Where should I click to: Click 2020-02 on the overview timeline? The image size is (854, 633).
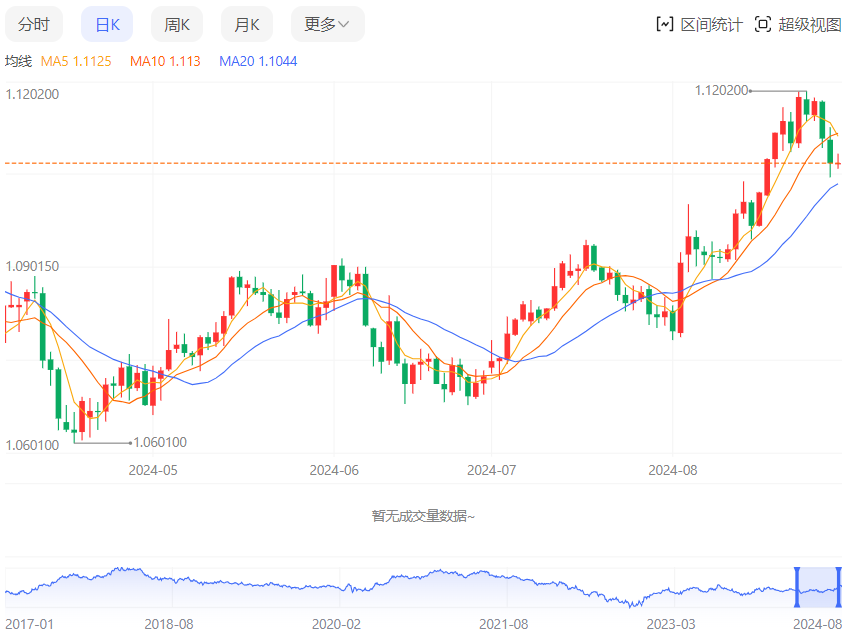coord(336,624)
